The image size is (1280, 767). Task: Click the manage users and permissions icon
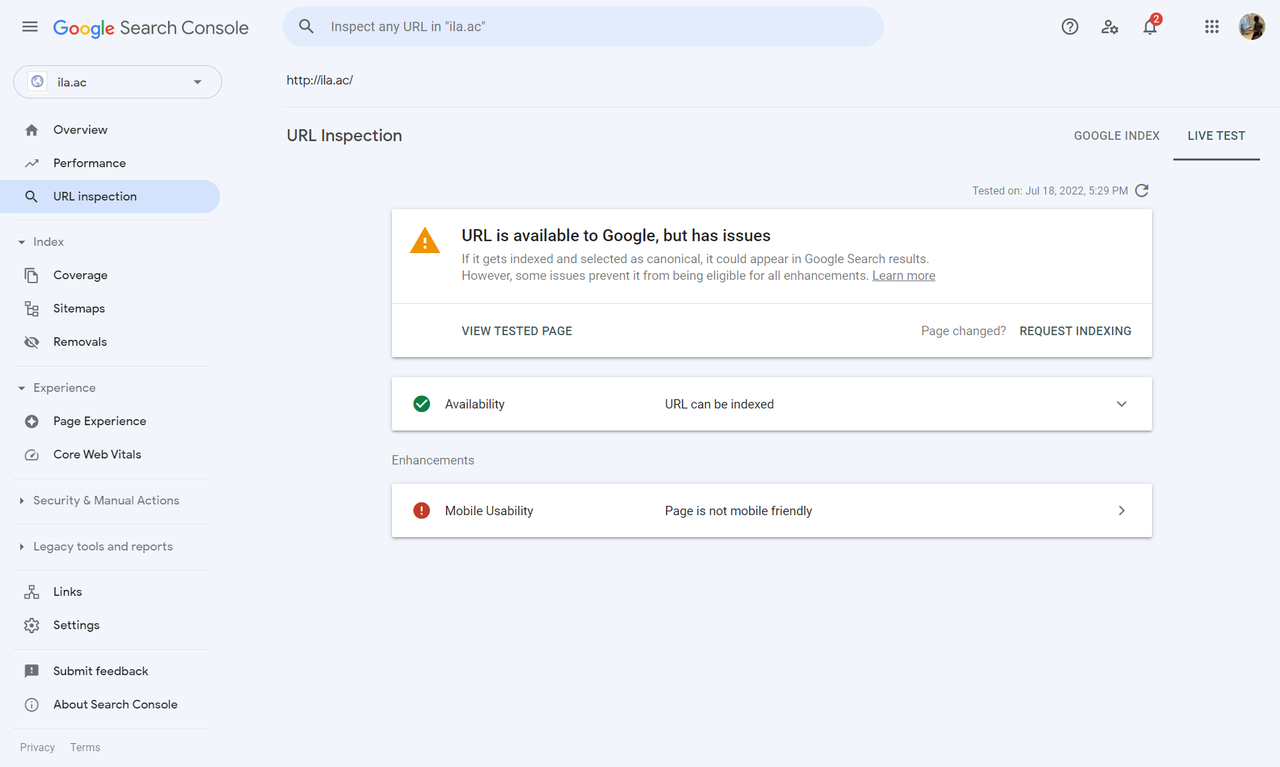(1110, 27)
